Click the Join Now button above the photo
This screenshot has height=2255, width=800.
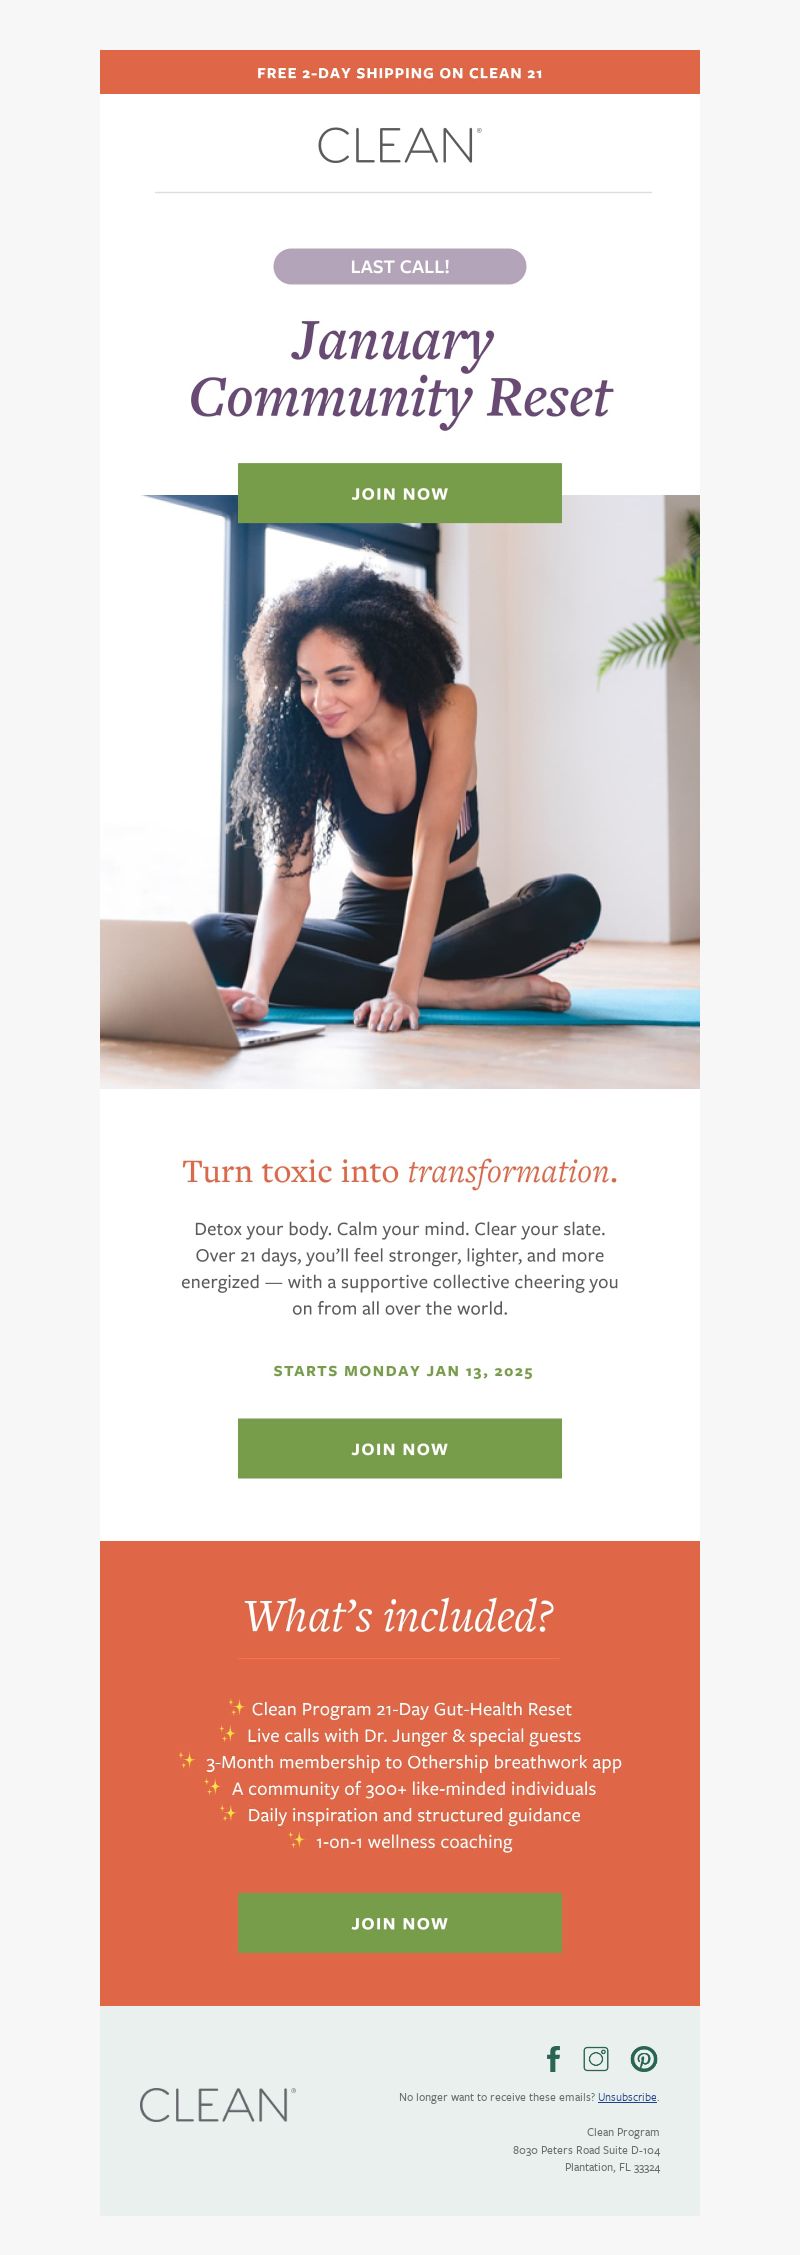pos(400,493)
